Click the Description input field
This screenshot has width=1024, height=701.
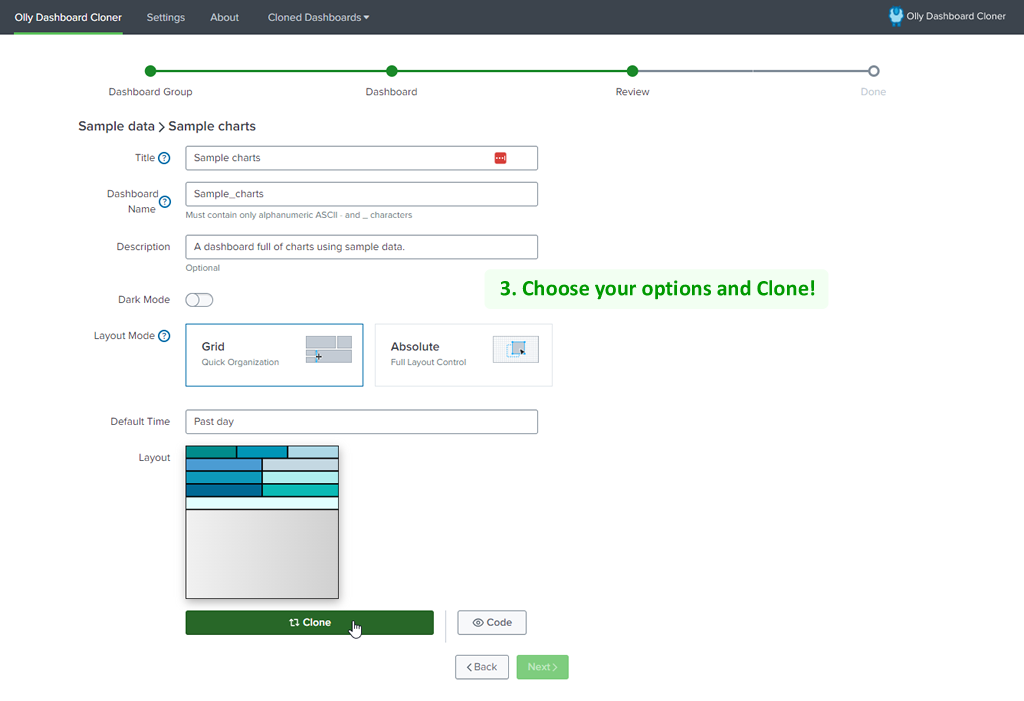(362, 247)
